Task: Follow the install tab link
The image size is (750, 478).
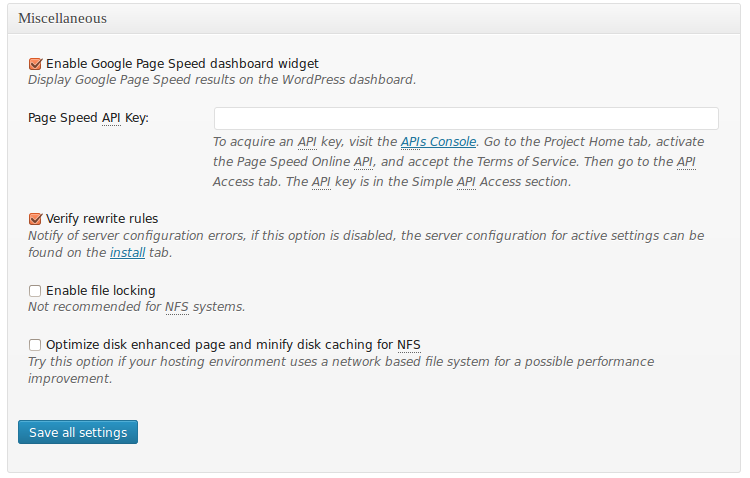Action: pos(127,253)
